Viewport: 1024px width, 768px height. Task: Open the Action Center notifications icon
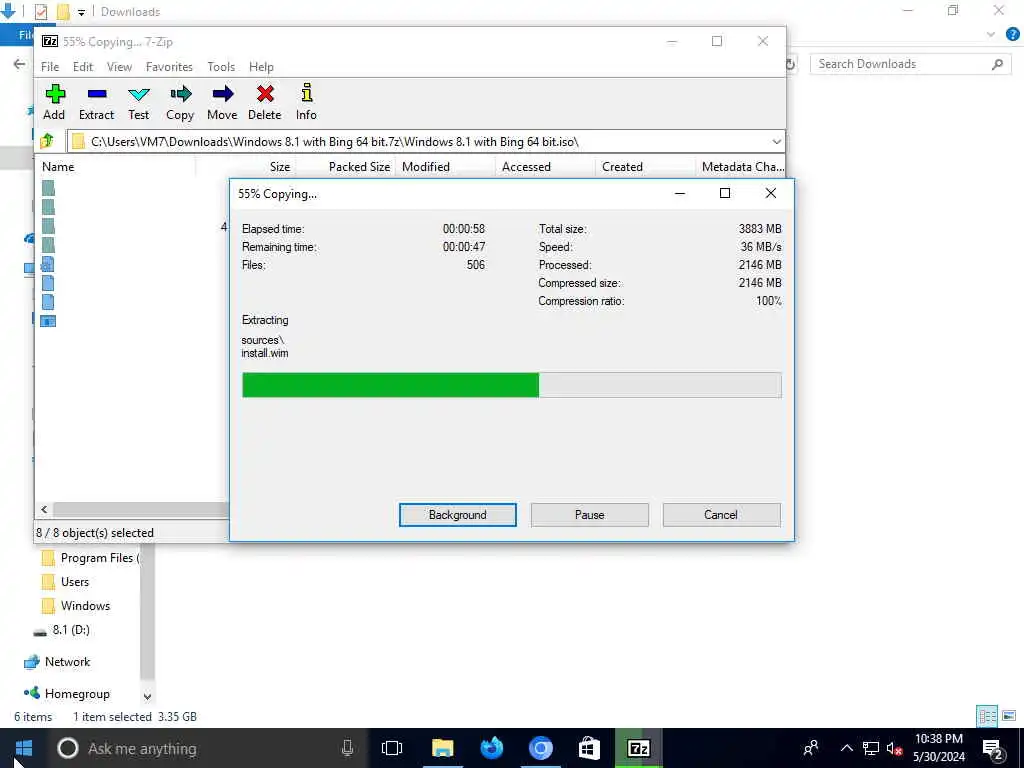point(993,749)
